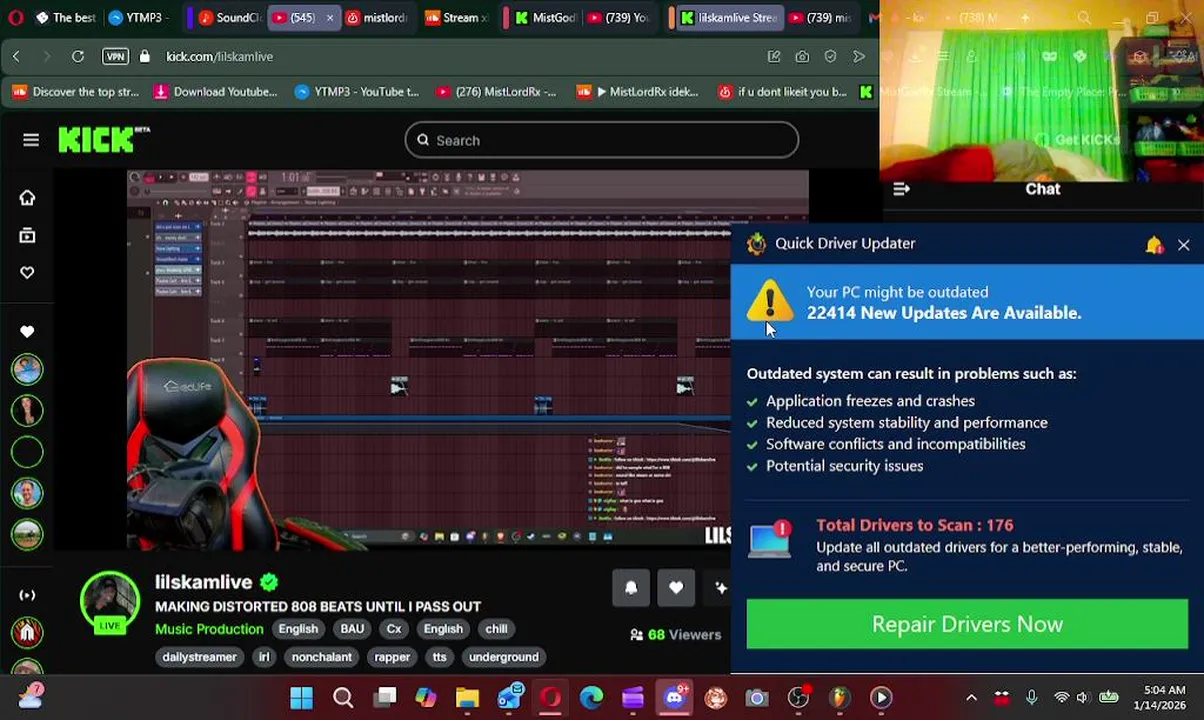Select the tts tag

coord(439,657)
